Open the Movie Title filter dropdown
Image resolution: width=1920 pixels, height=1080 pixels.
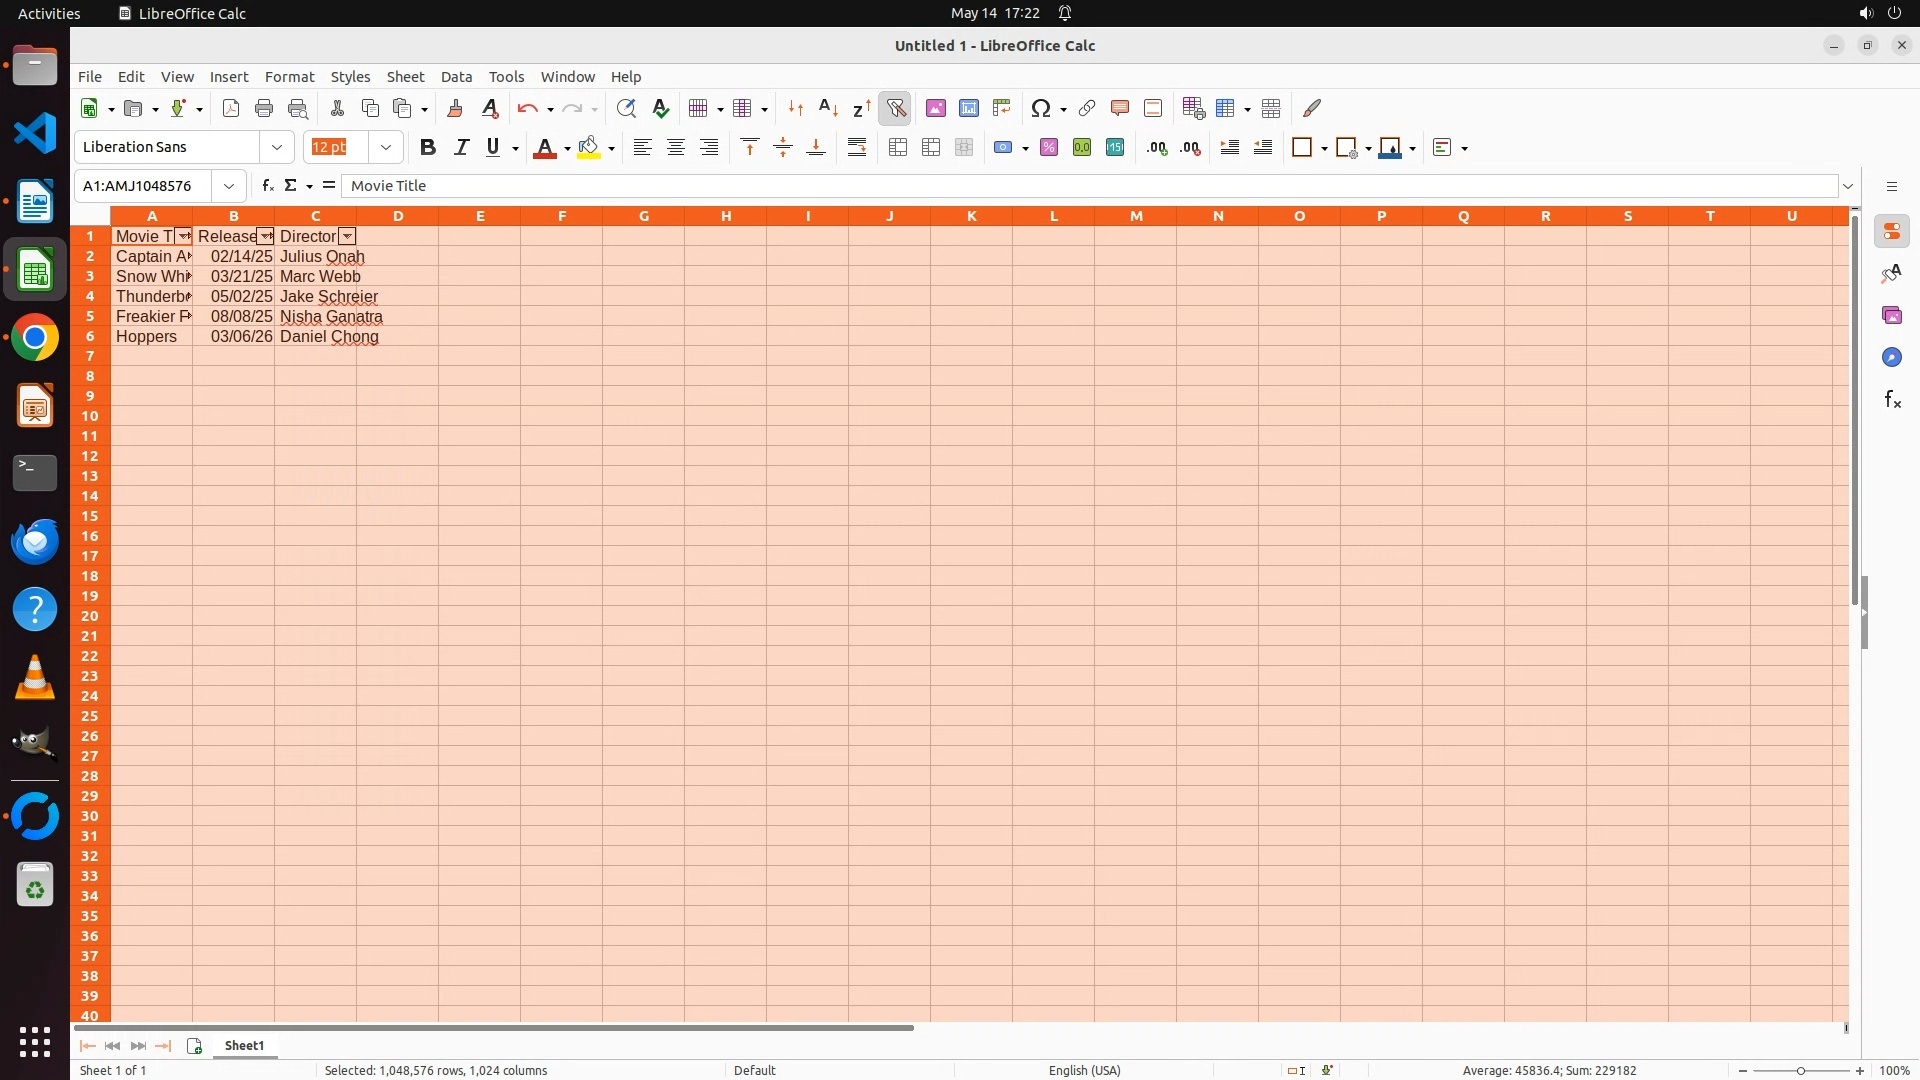[183, 236]
